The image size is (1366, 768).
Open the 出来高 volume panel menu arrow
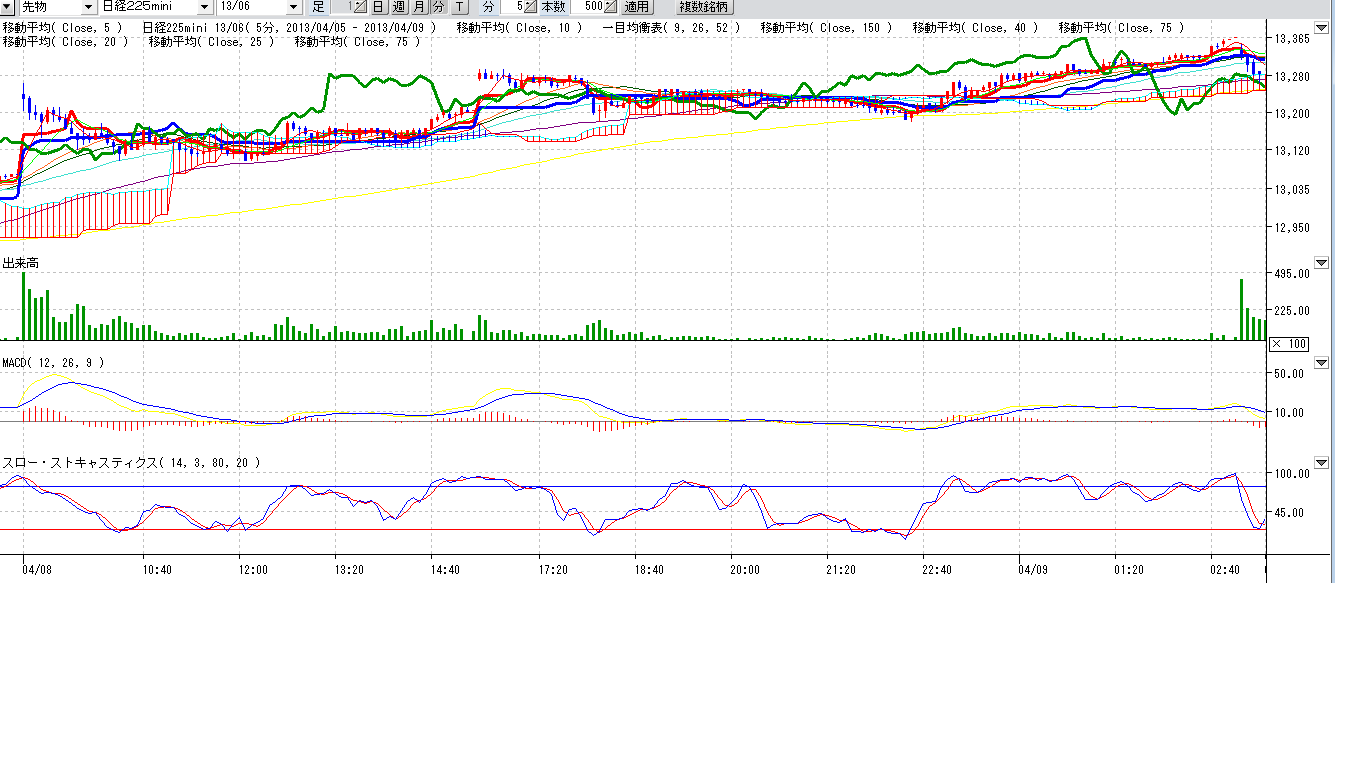coord(1321,263)
